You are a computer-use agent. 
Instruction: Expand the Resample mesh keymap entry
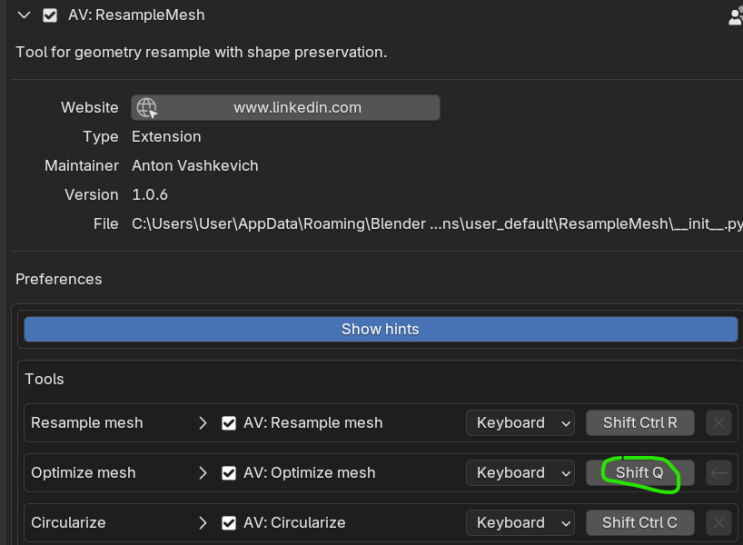[203, 423]
